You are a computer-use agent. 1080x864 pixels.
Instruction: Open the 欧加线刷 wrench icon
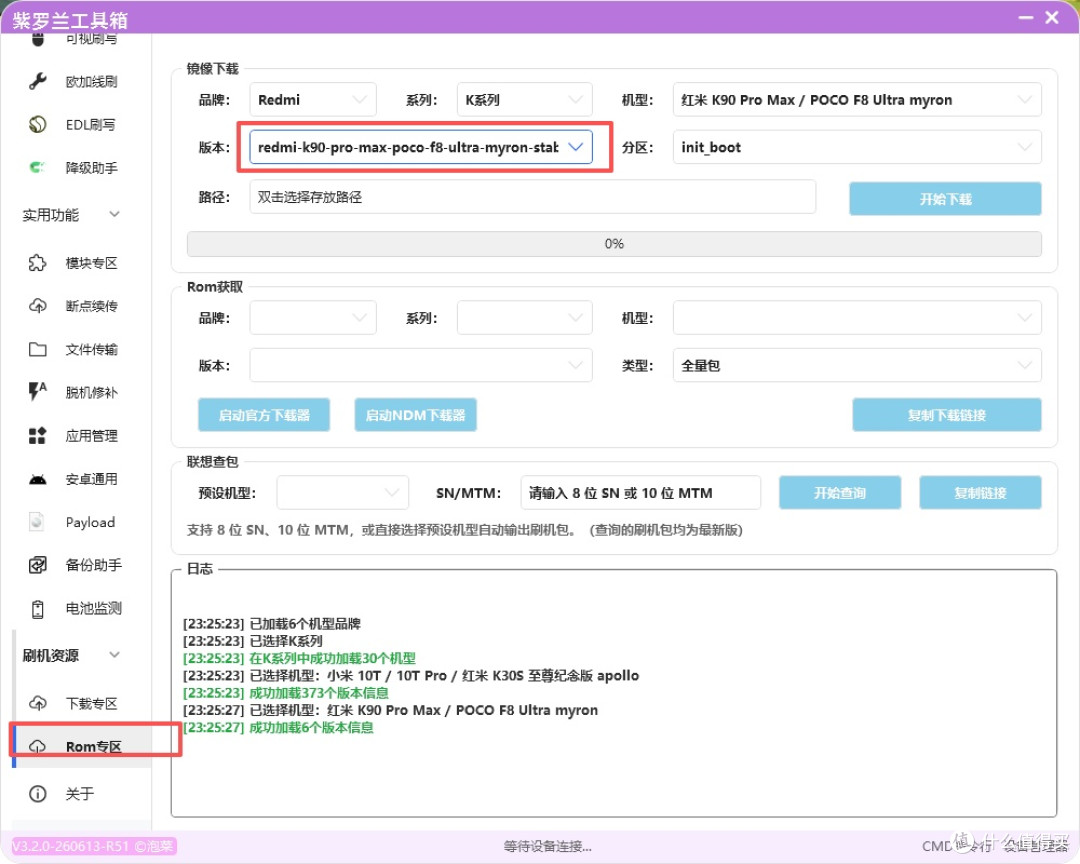click(38, 81)
